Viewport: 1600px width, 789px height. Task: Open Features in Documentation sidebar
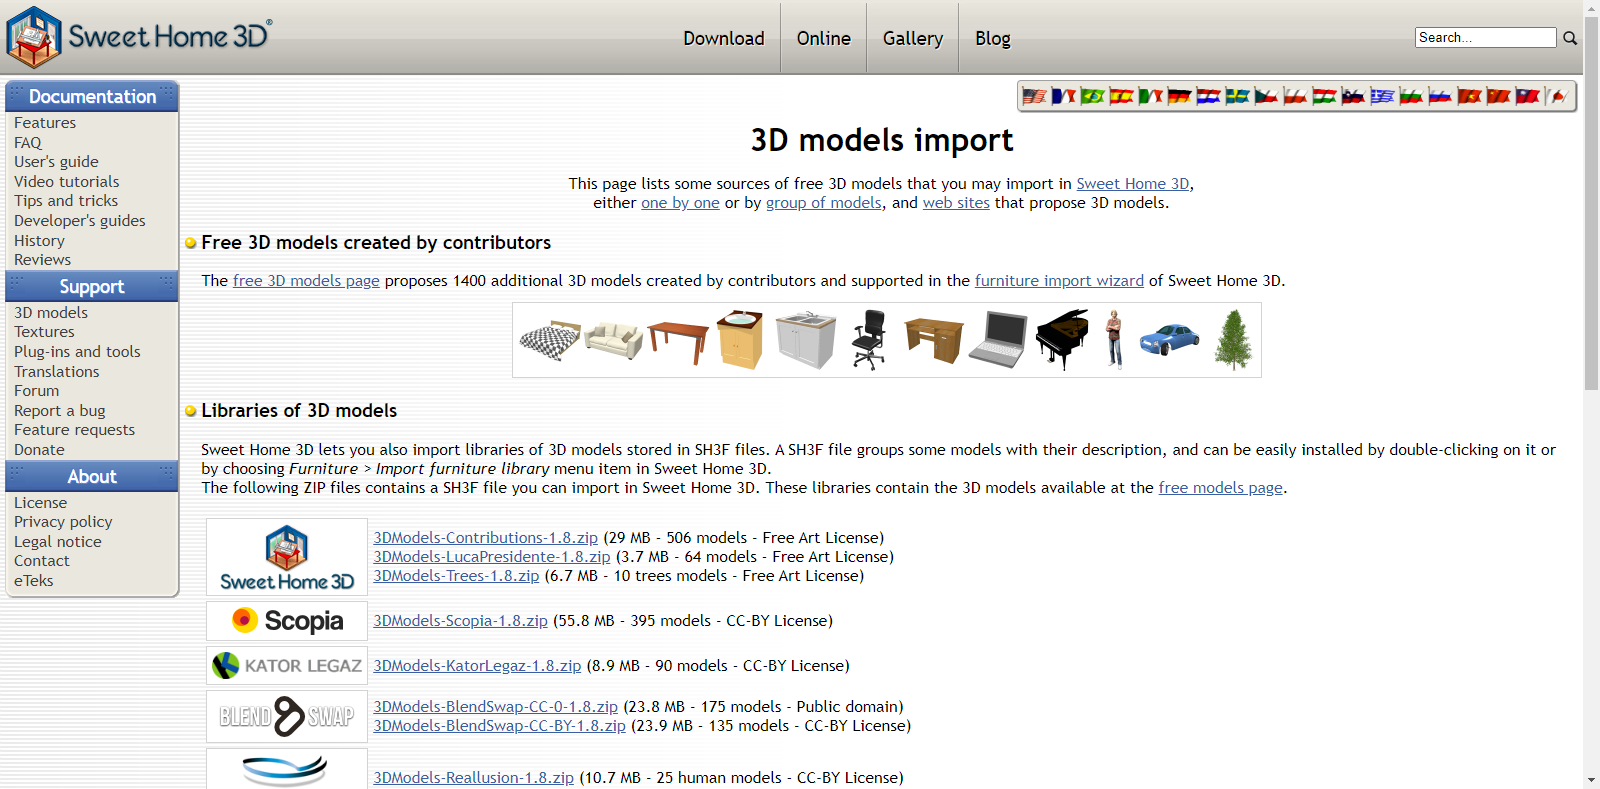click(x=45, y=123)
